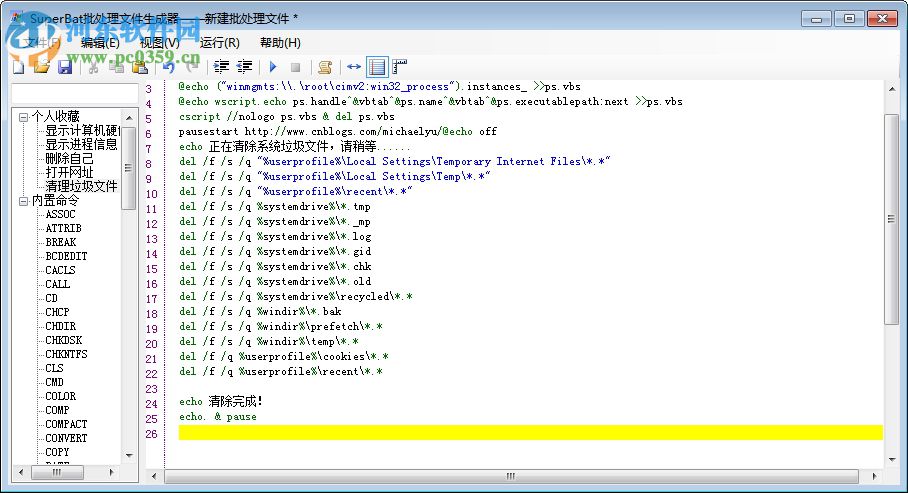Viewport: 908px width, 493px height.
Task: Collapse the 内置命令 tree node
Action: point(23,201)
